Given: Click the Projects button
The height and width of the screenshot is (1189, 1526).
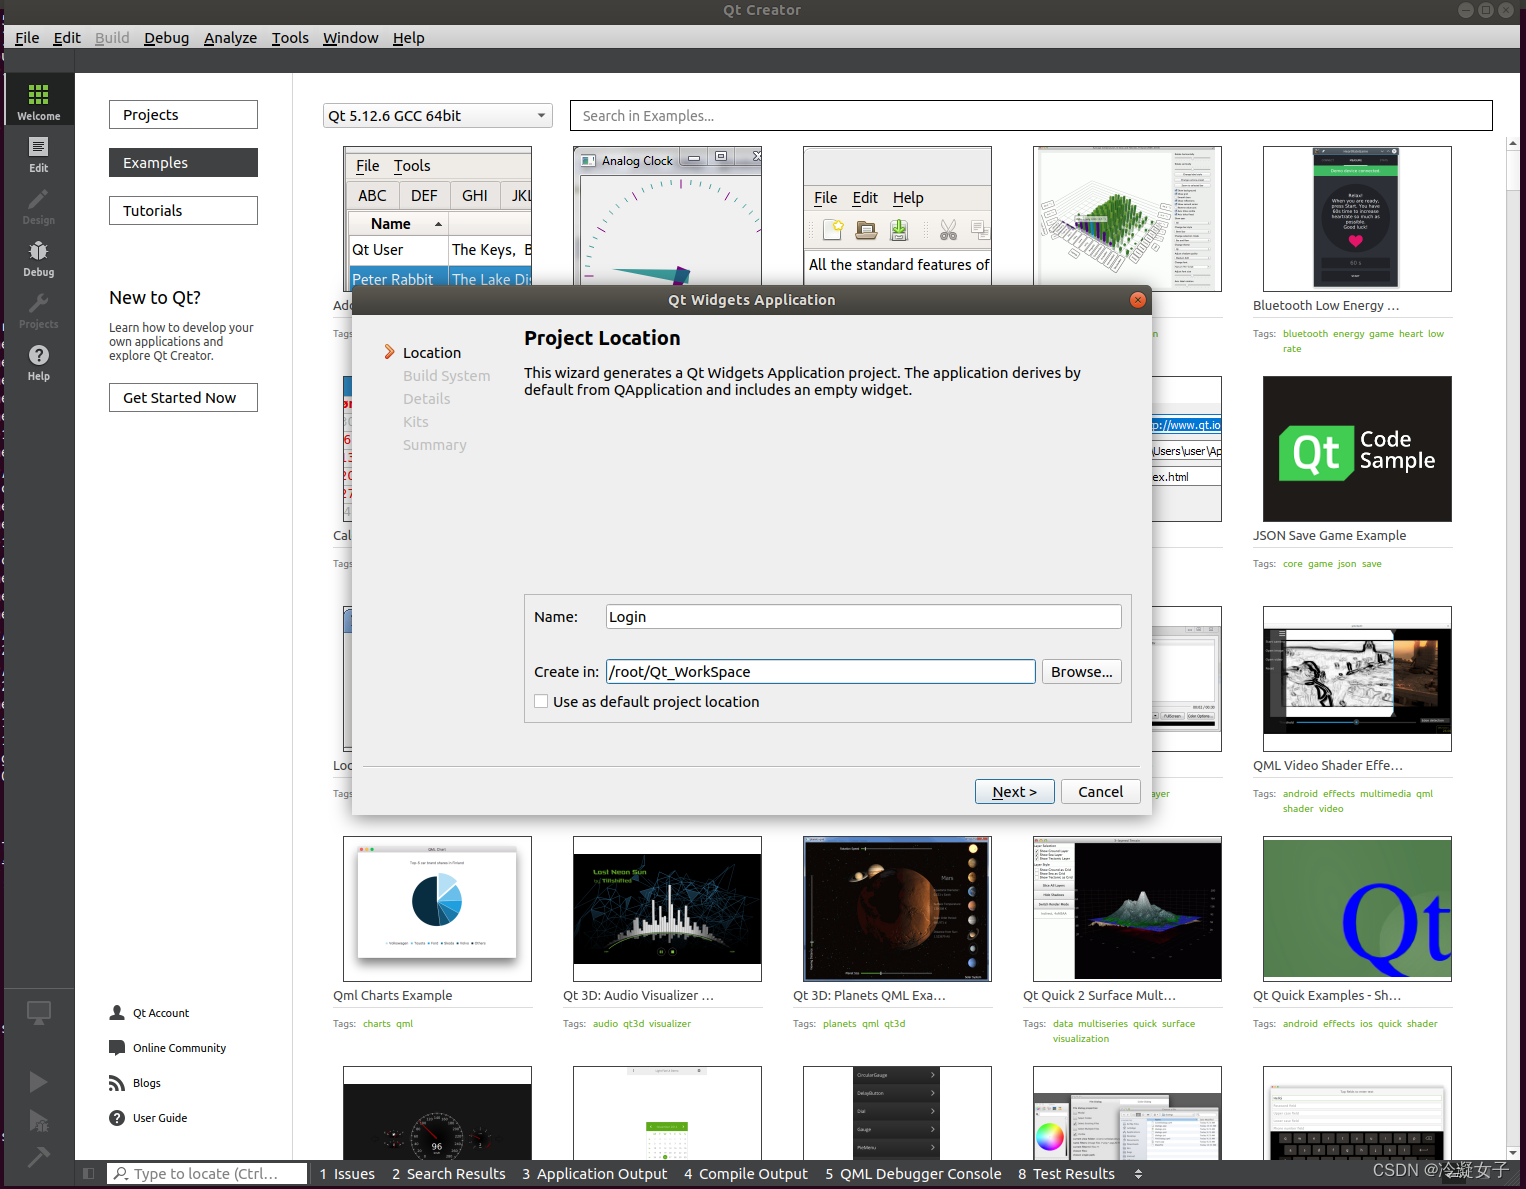Looking at the screenshot, I should point(183,115).
